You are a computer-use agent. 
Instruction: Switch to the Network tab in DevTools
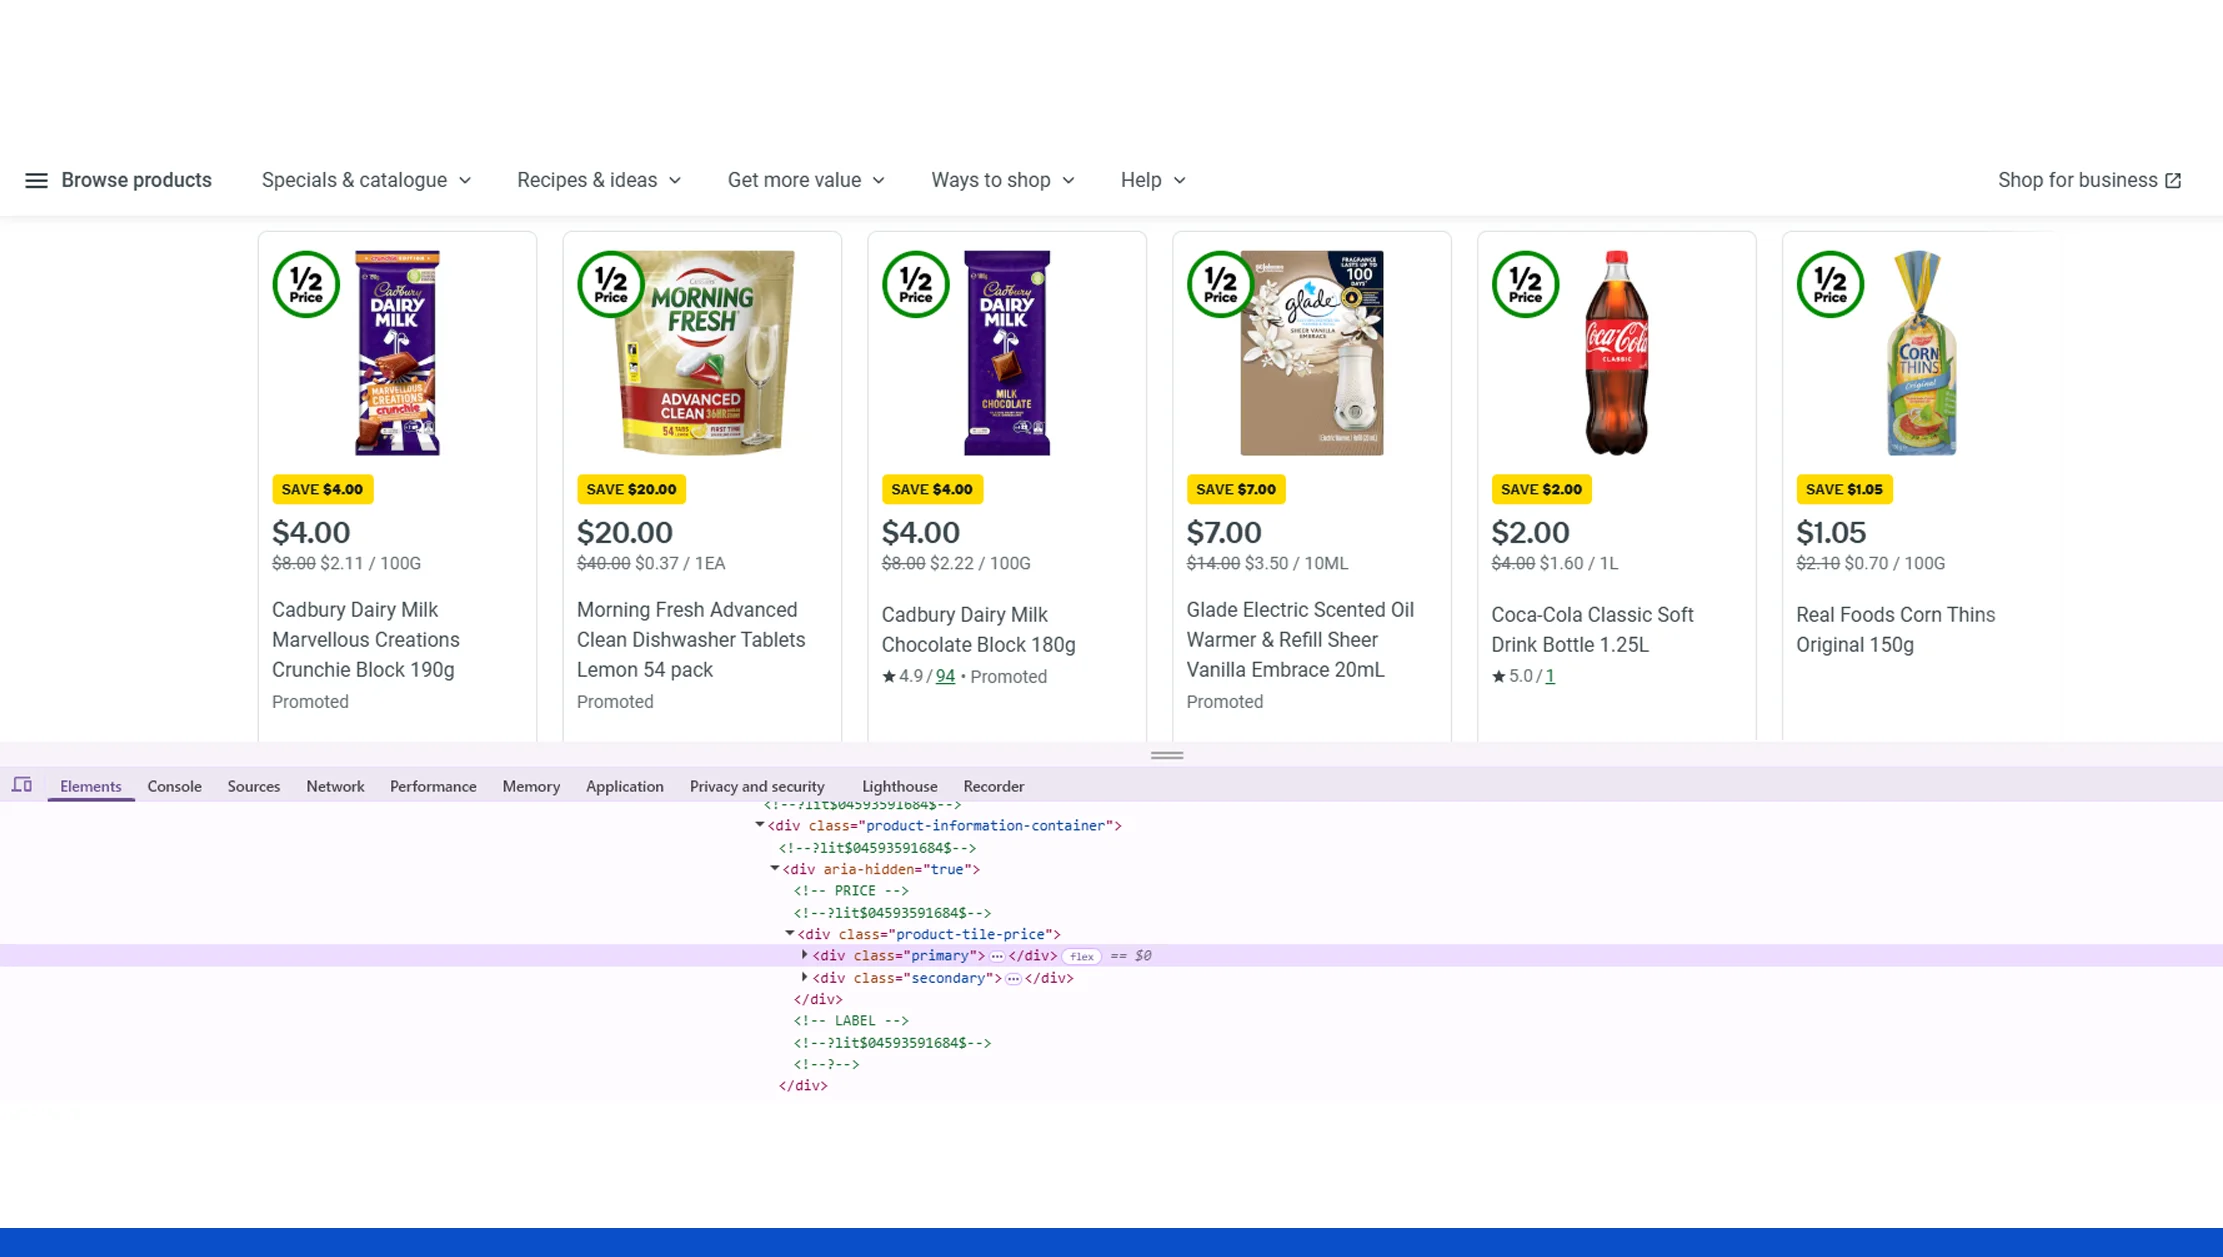[x=335, y=786]
